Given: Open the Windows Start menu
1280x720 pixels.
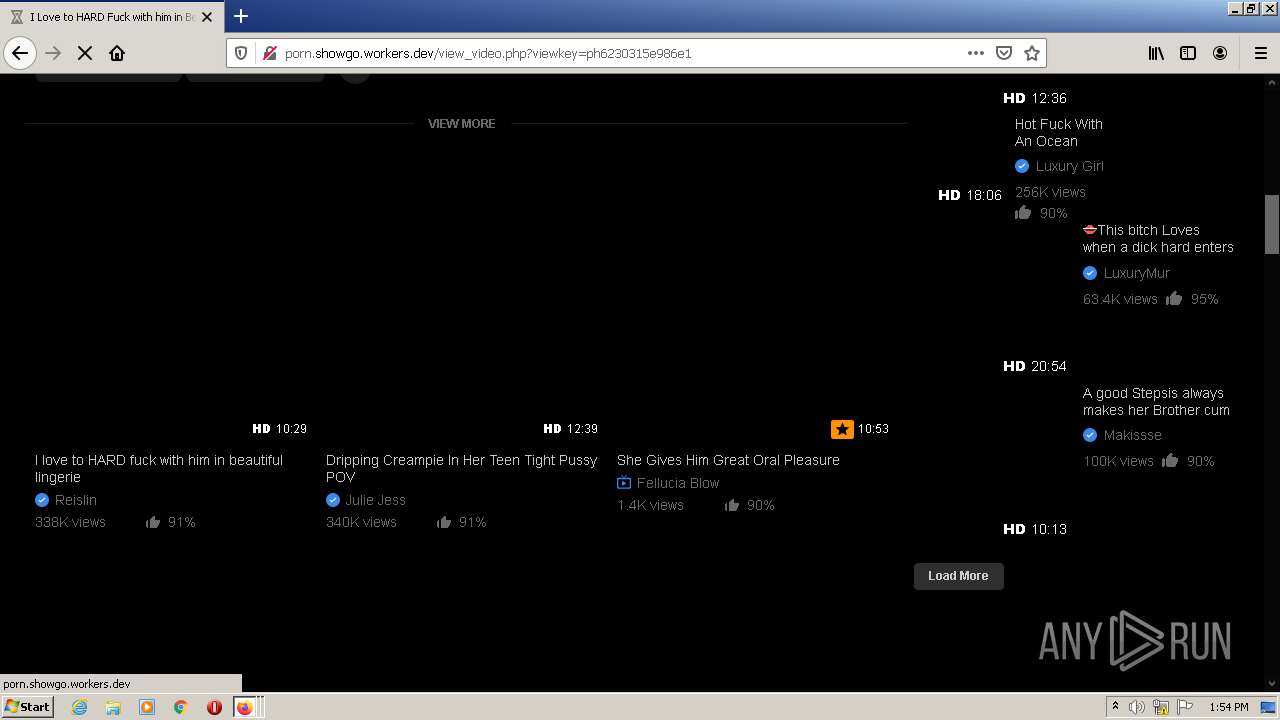Looking at the screenshot, I should pos(27,706).
